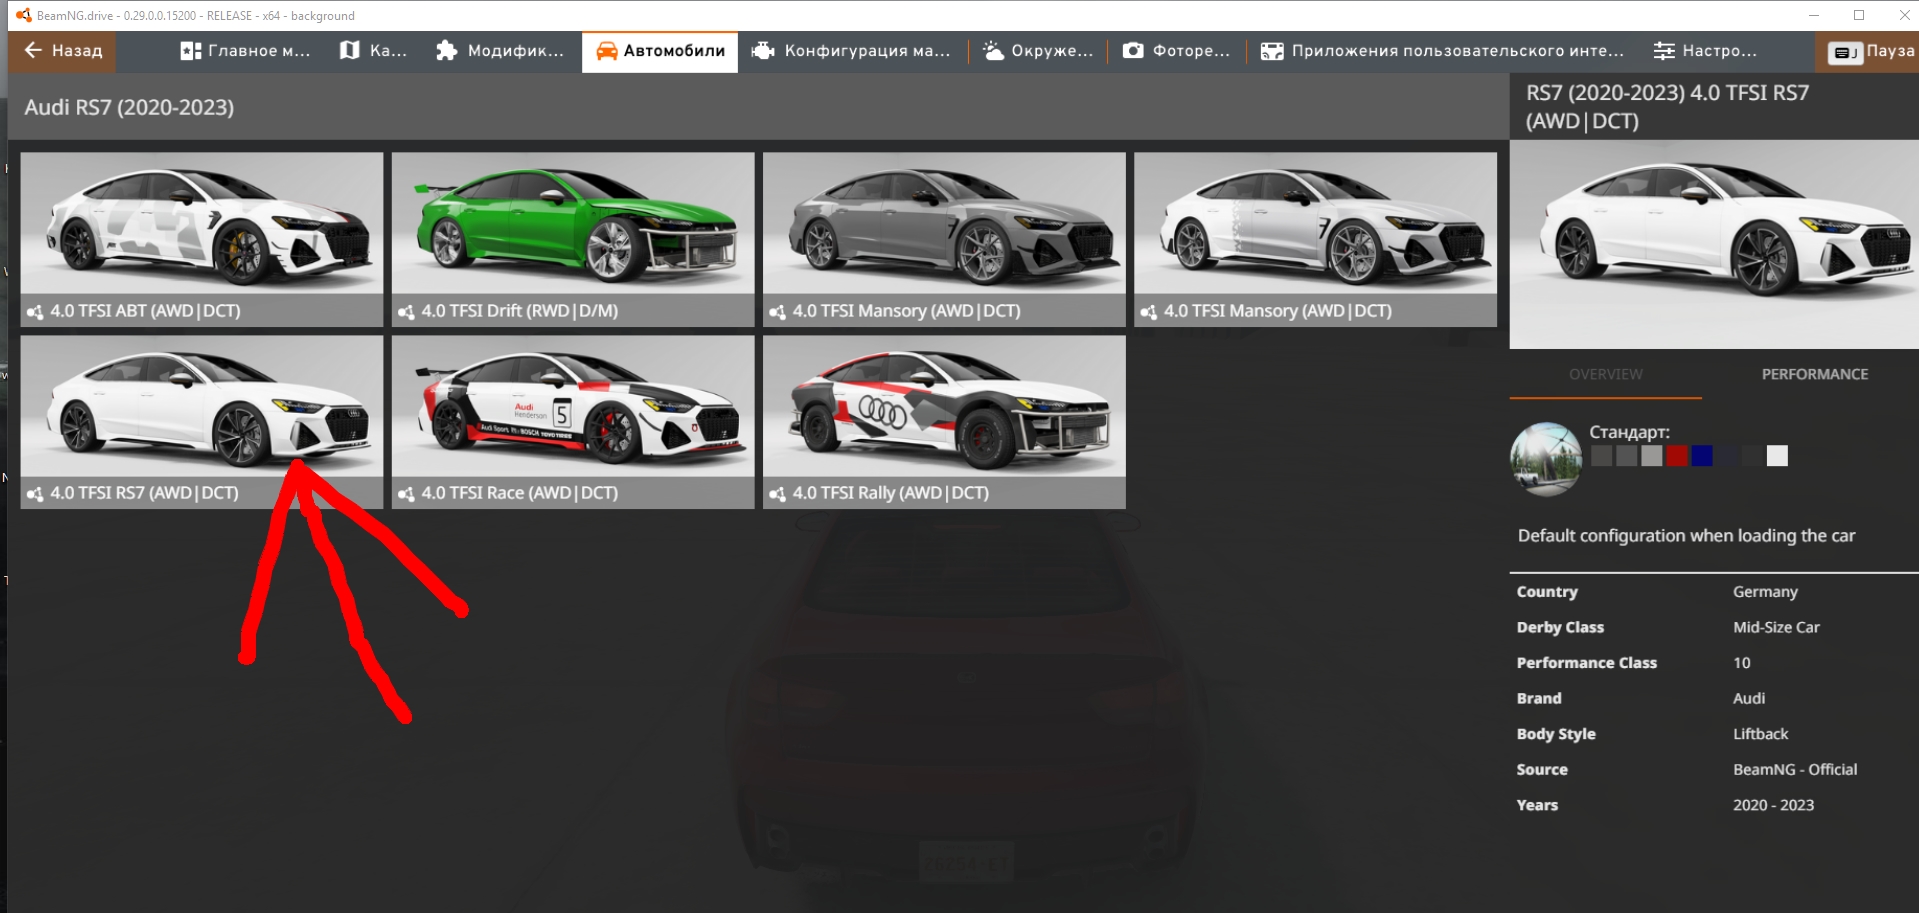Pick the light gray paint color swatch
1919x913 pixels.
pos(1652,456)
